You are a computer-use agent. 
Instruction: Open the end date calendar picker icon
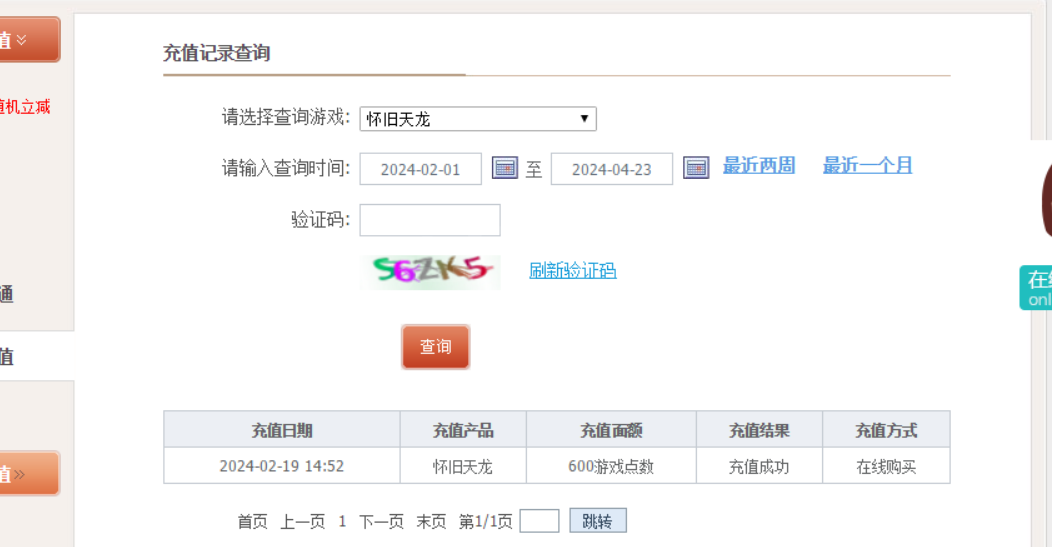pyautogui.click(x=696, y=168)
